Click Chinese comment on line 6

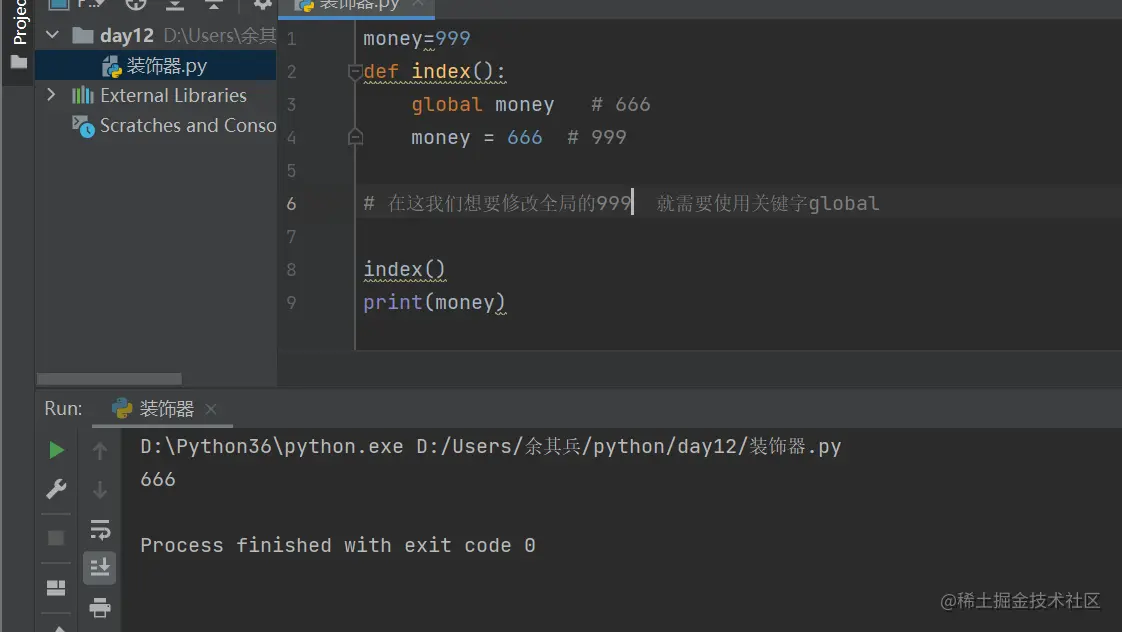click(621, 203)
